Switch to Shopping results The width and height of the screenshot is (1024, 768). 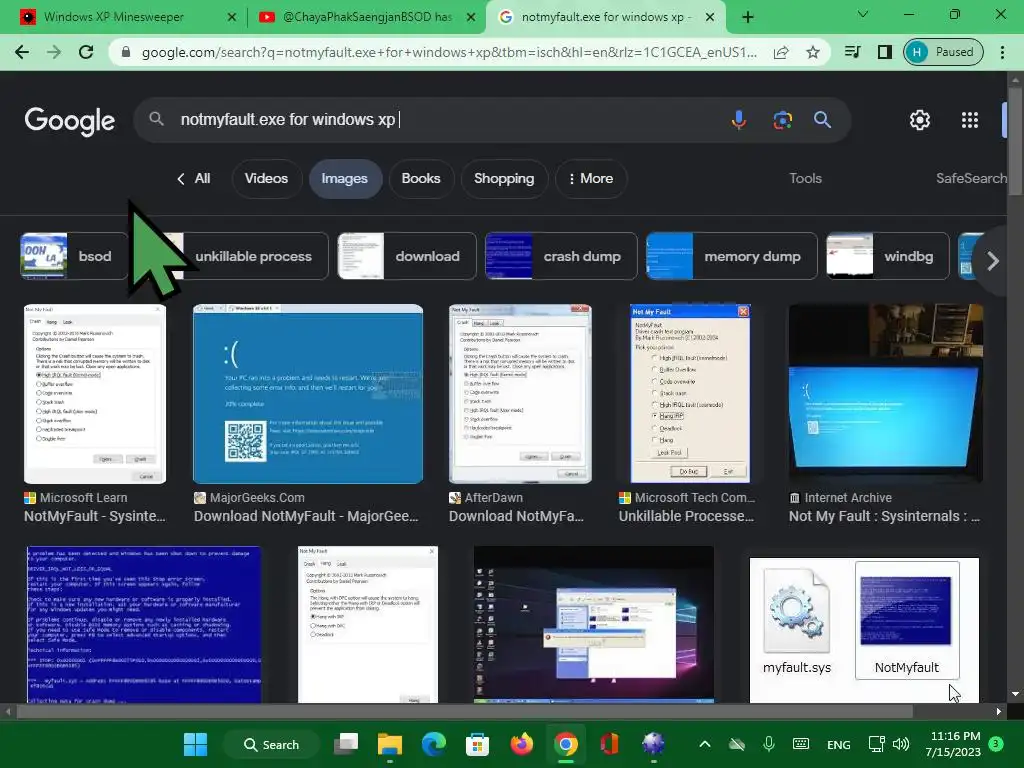[x=504, y=178]
